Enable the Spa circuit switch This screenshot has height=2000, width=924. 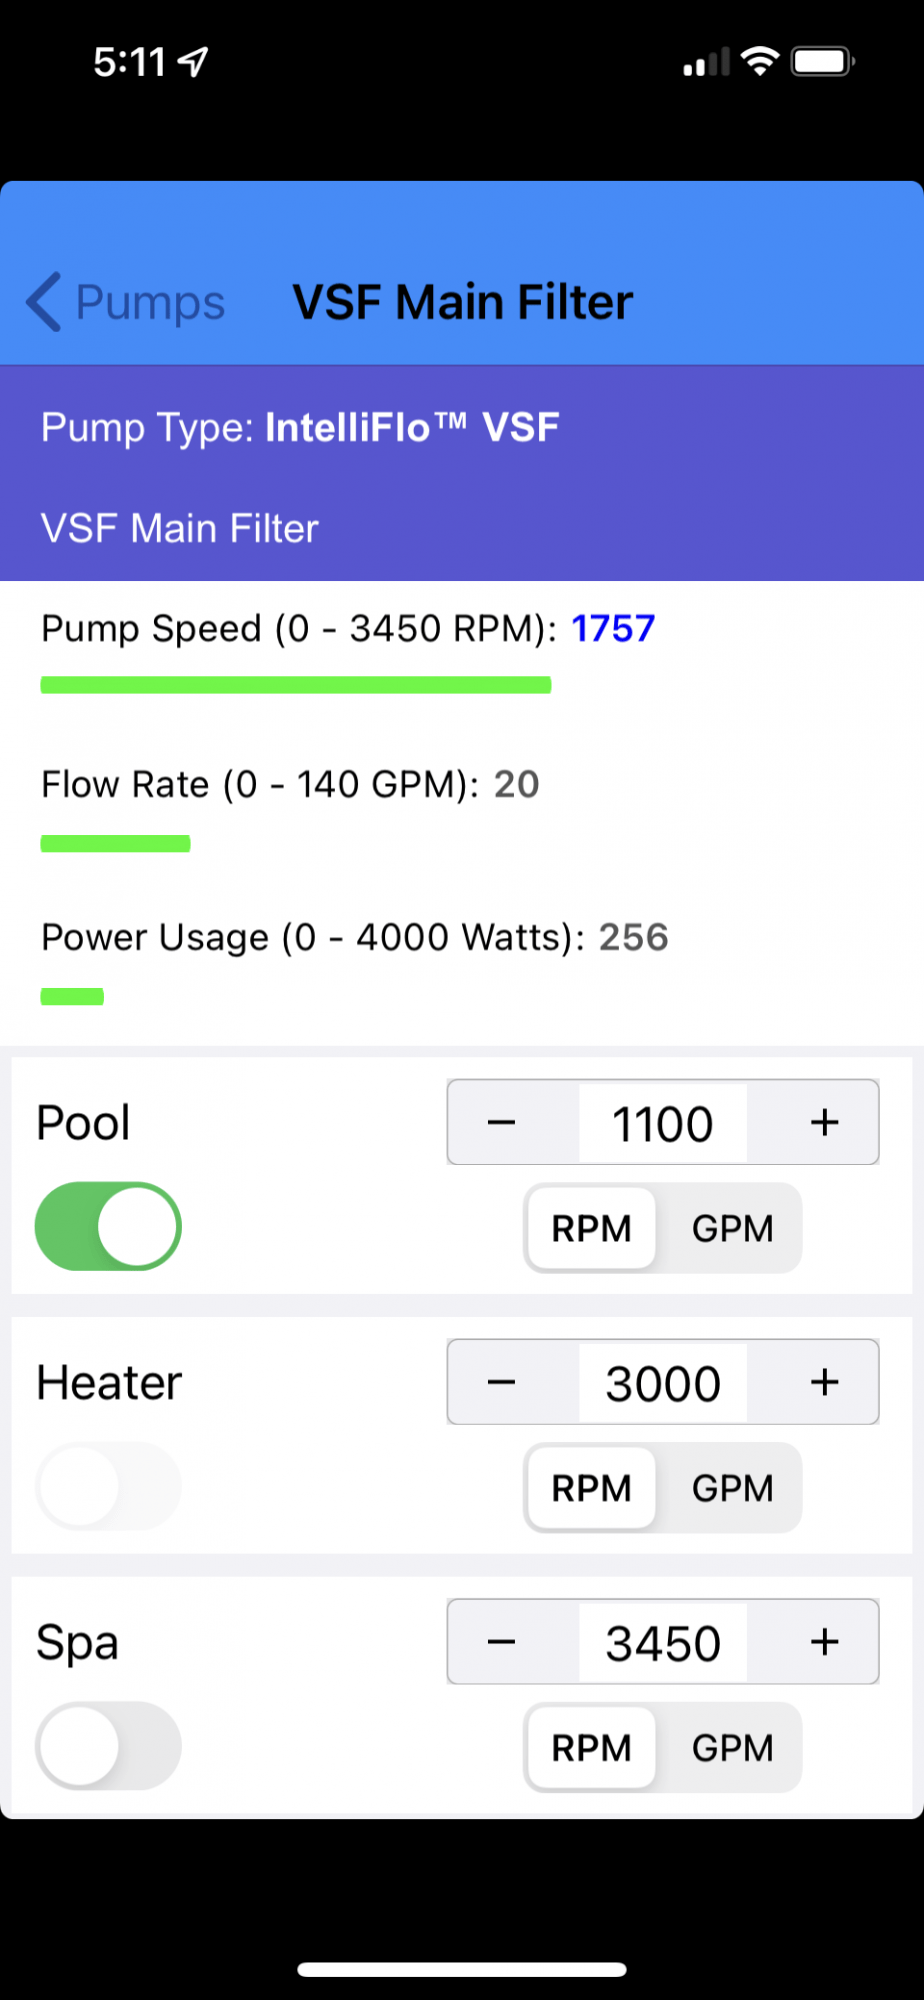(108, 1746)
